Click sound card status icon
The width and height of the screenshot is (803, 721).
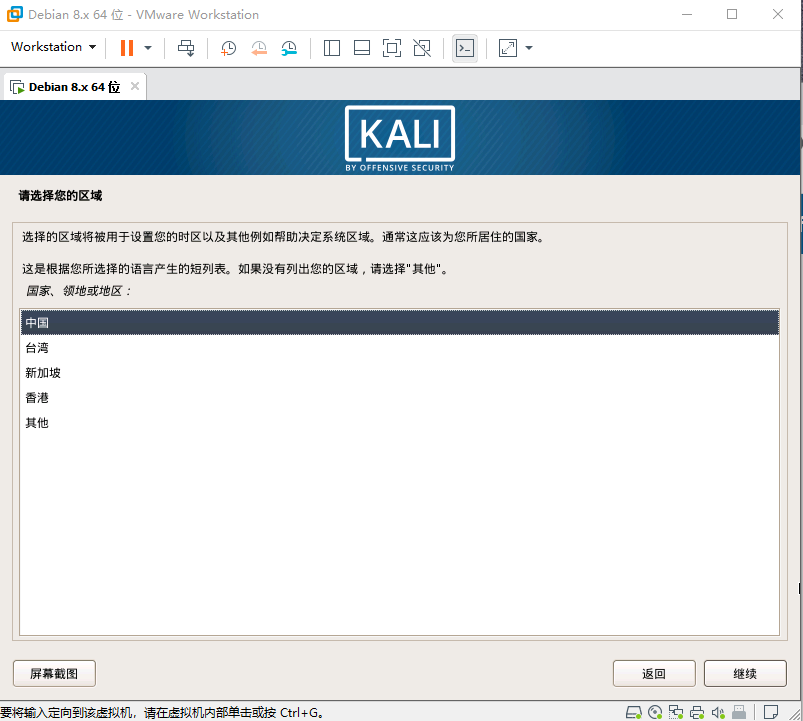coord(718,712)
